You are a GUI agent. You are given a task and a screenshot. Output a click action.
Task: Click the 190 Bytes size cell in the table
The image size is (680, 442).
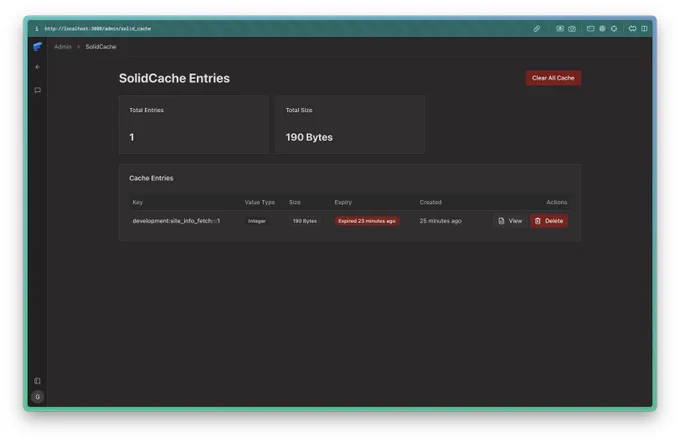(304, 221)
